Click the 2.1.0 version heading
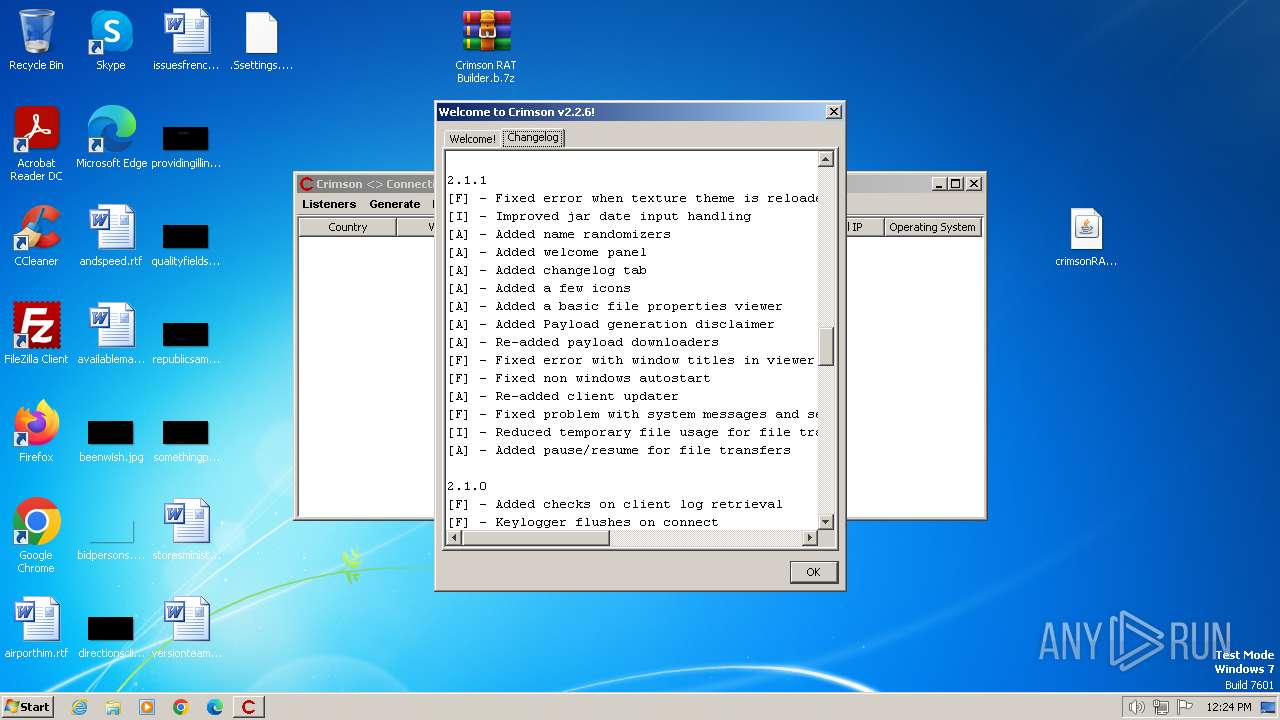This screenshot has height=720, width=1280. tap(467, 486)
